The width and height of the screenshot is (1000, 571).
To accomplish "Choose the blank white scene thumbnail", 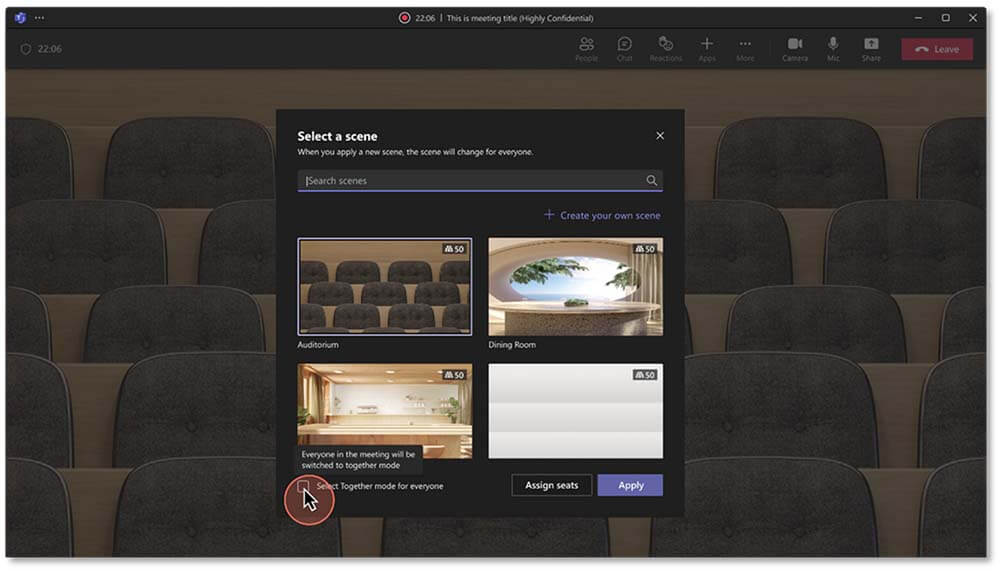I will (575, 411).
